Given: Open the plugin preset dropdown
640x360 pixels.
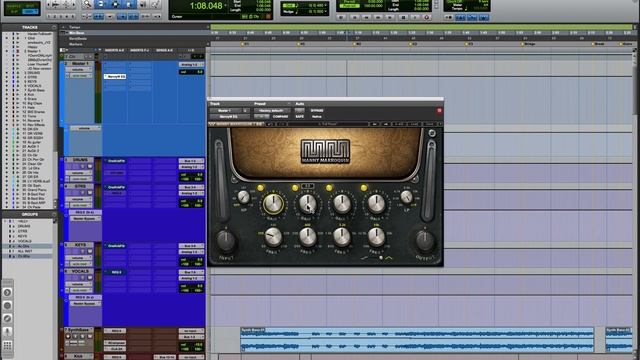Looking at the screenshot, I should tap(272, 111).
